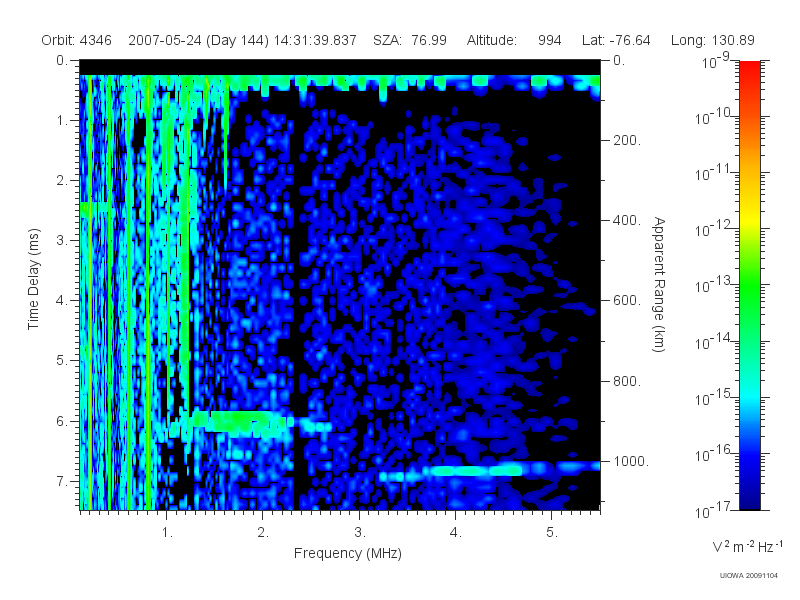Viewport: 800px width, 600px height.
Task: Click the 3. time delay tick label
Action: click(x=61, y=240)
